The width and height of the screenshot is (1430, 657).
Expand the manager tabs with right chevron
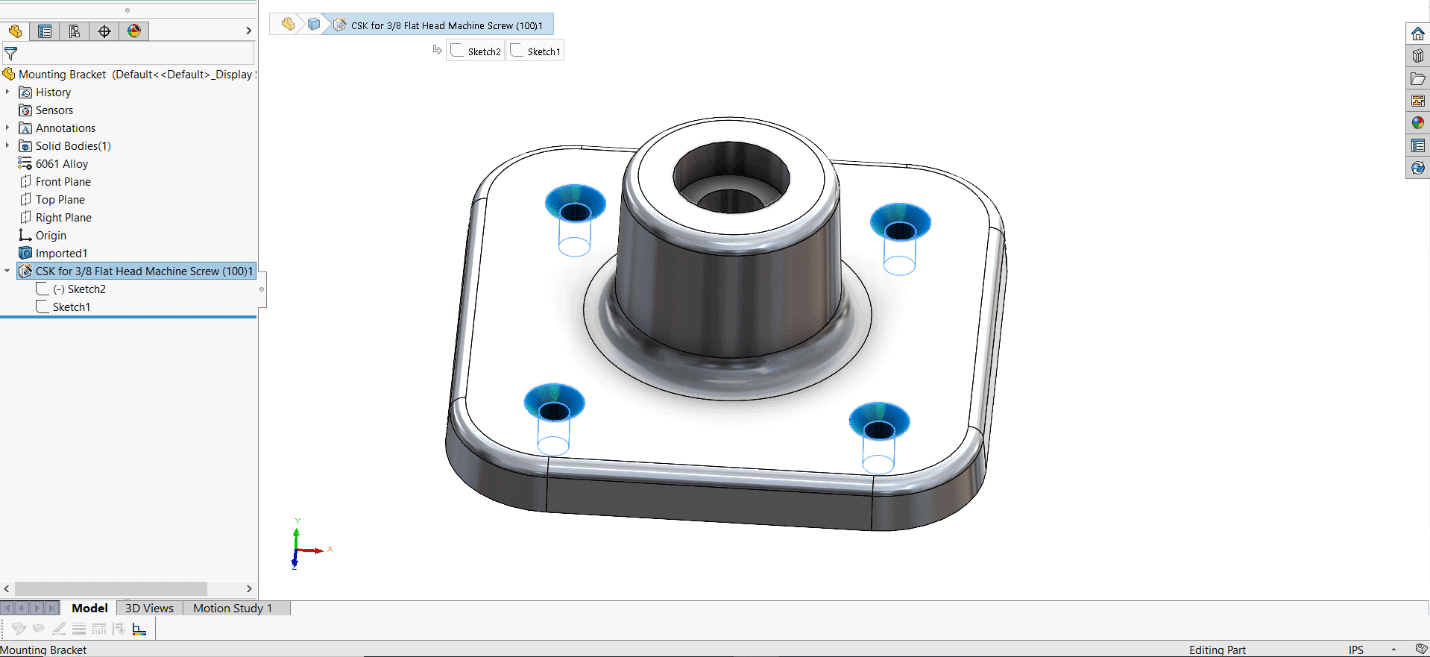point(249,31)
